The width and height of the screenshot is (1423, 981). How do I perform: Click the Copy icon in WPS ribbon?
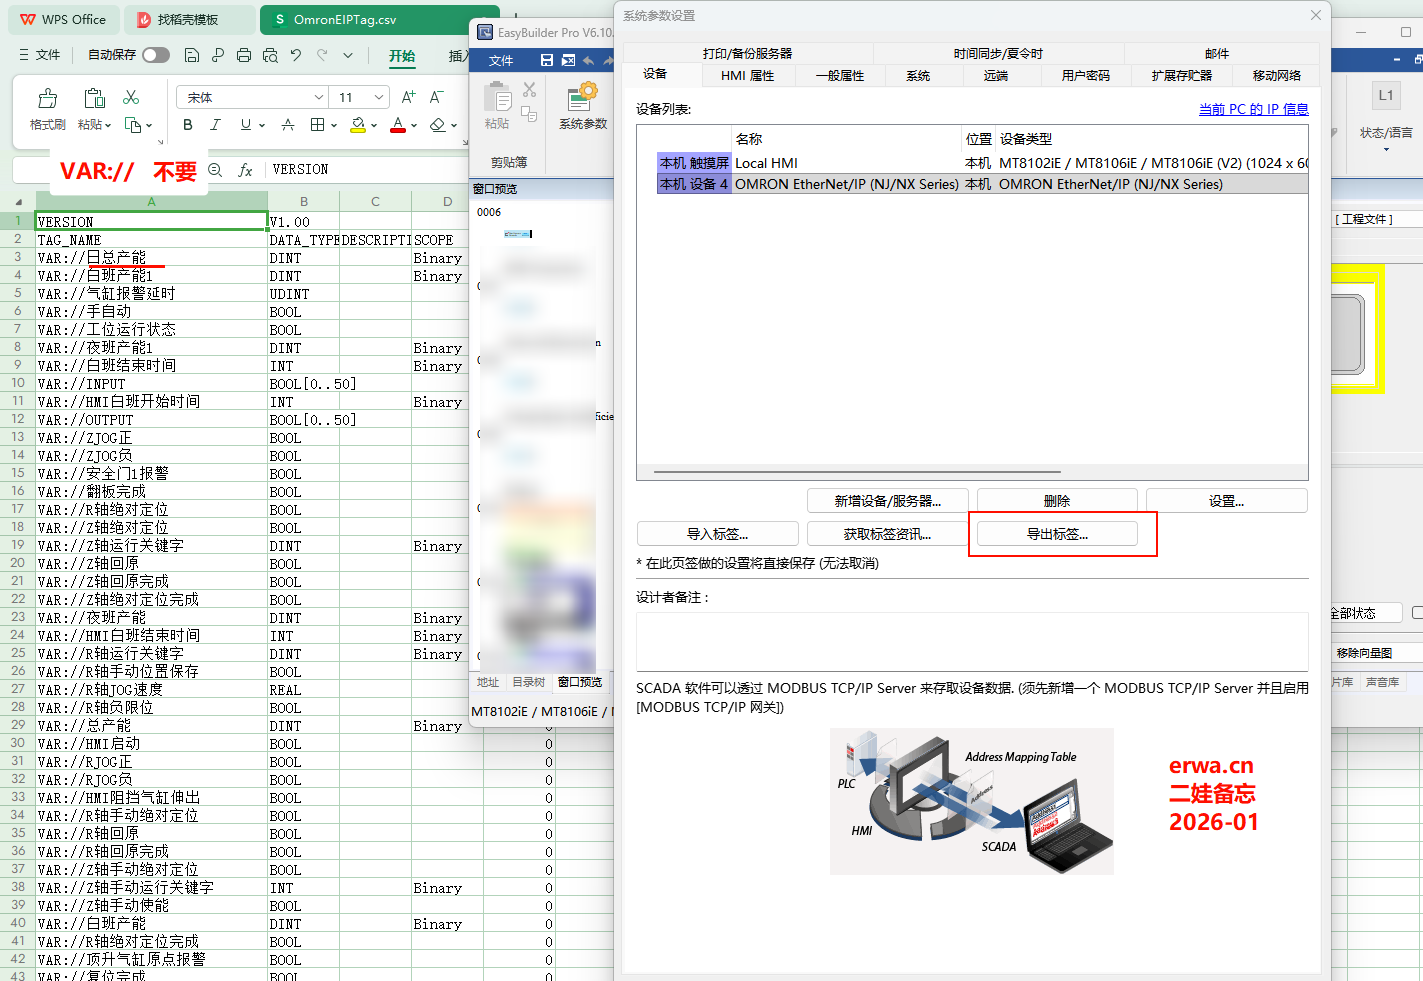click(133, 125)
